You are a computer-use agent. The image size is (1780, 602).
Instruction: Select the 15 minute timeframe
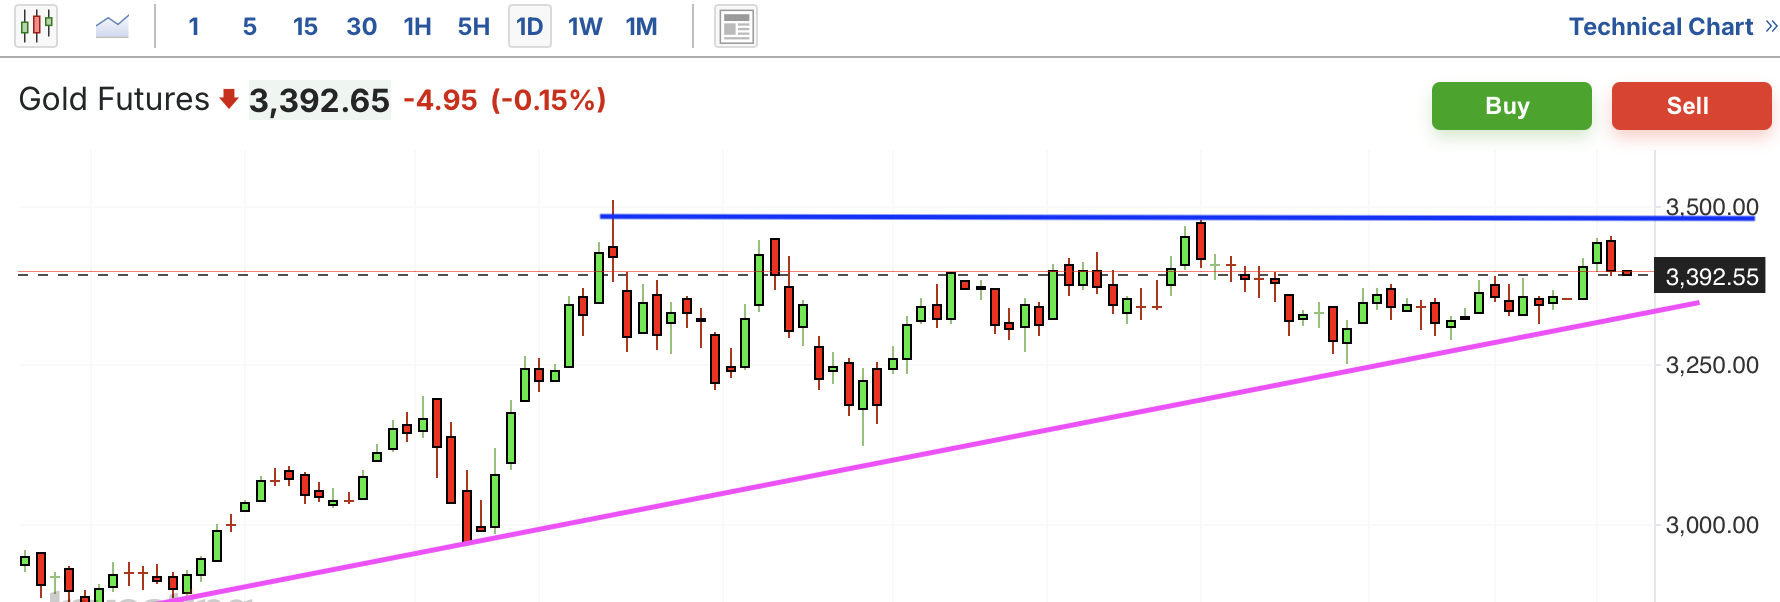point(305,27)
